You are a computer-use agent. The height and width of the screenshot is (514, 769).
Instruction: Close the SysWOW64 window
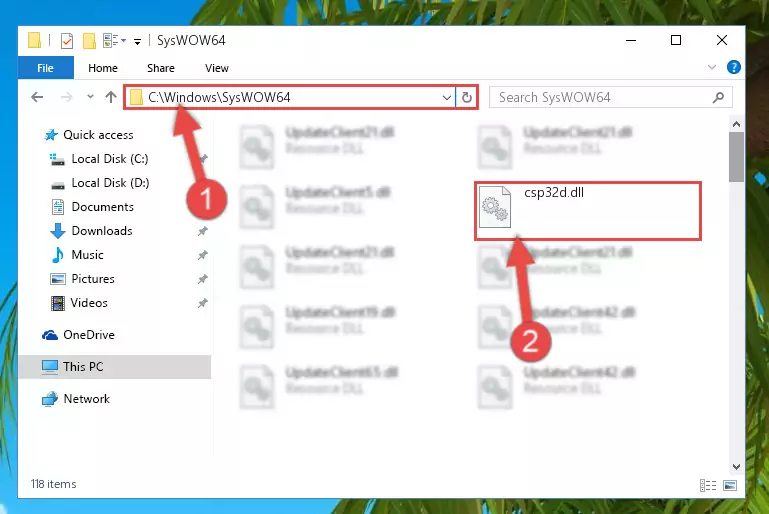click(x=721, y=40)
